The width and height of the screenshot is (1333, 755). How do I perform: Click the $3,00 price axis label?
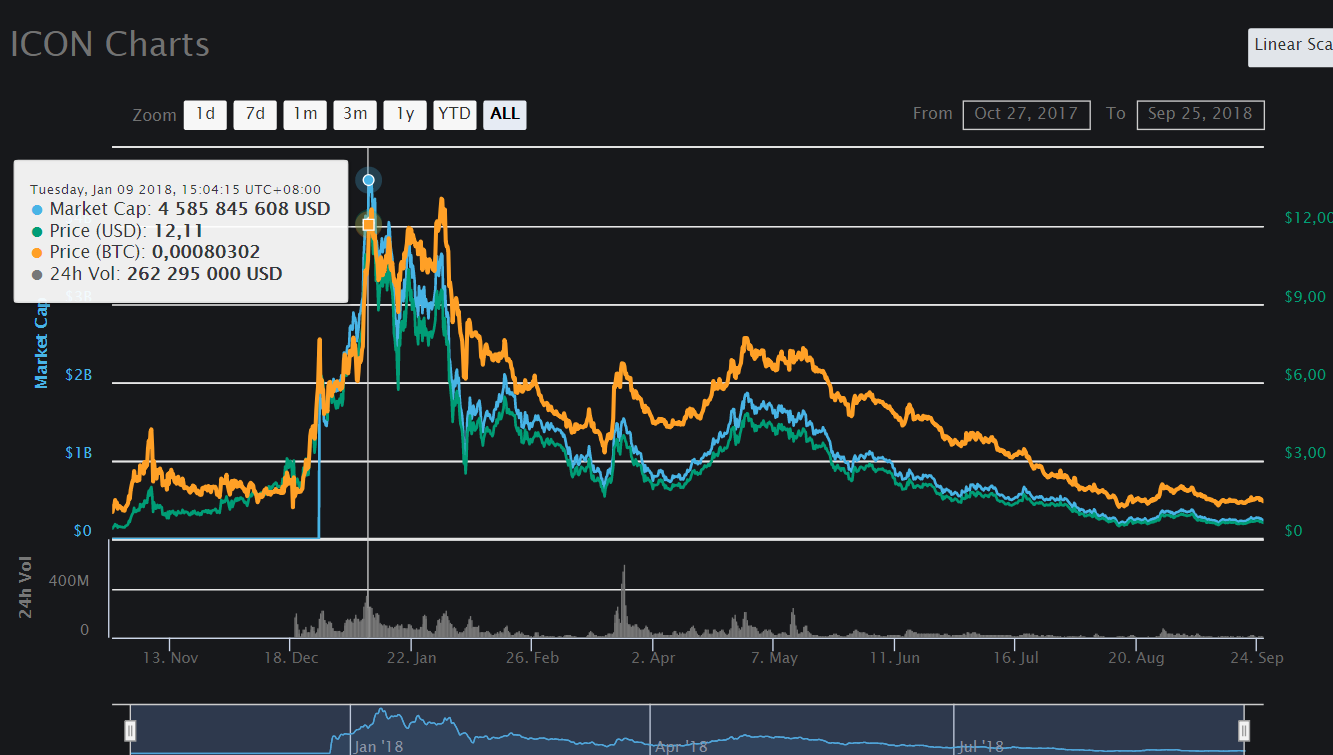coord(1305,454)
